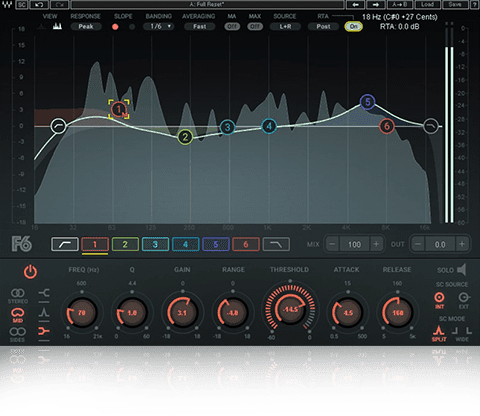Click the high-pass filter node on graph
Viewport: 480px width, 416px height.
coord(59,126)
